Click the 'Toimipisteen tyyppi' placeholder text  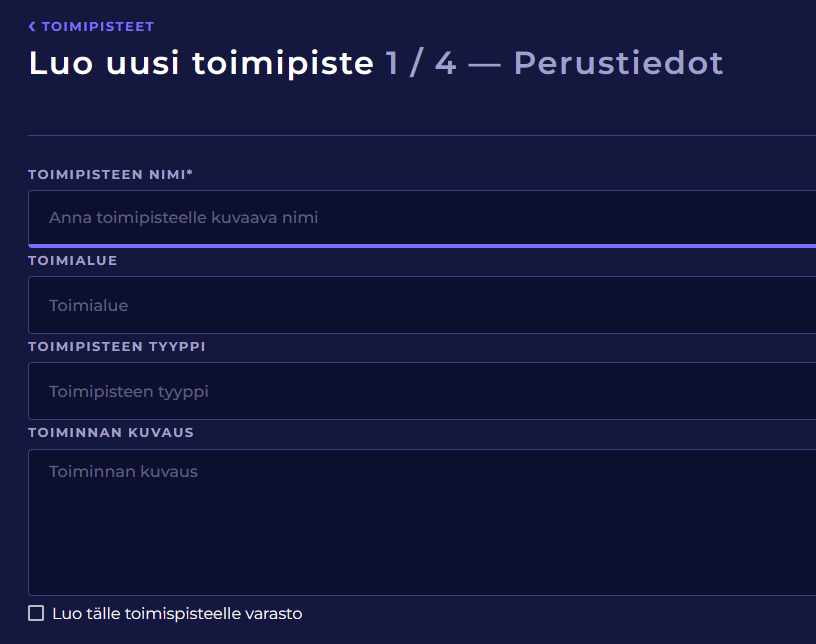(x=129, y=391)
